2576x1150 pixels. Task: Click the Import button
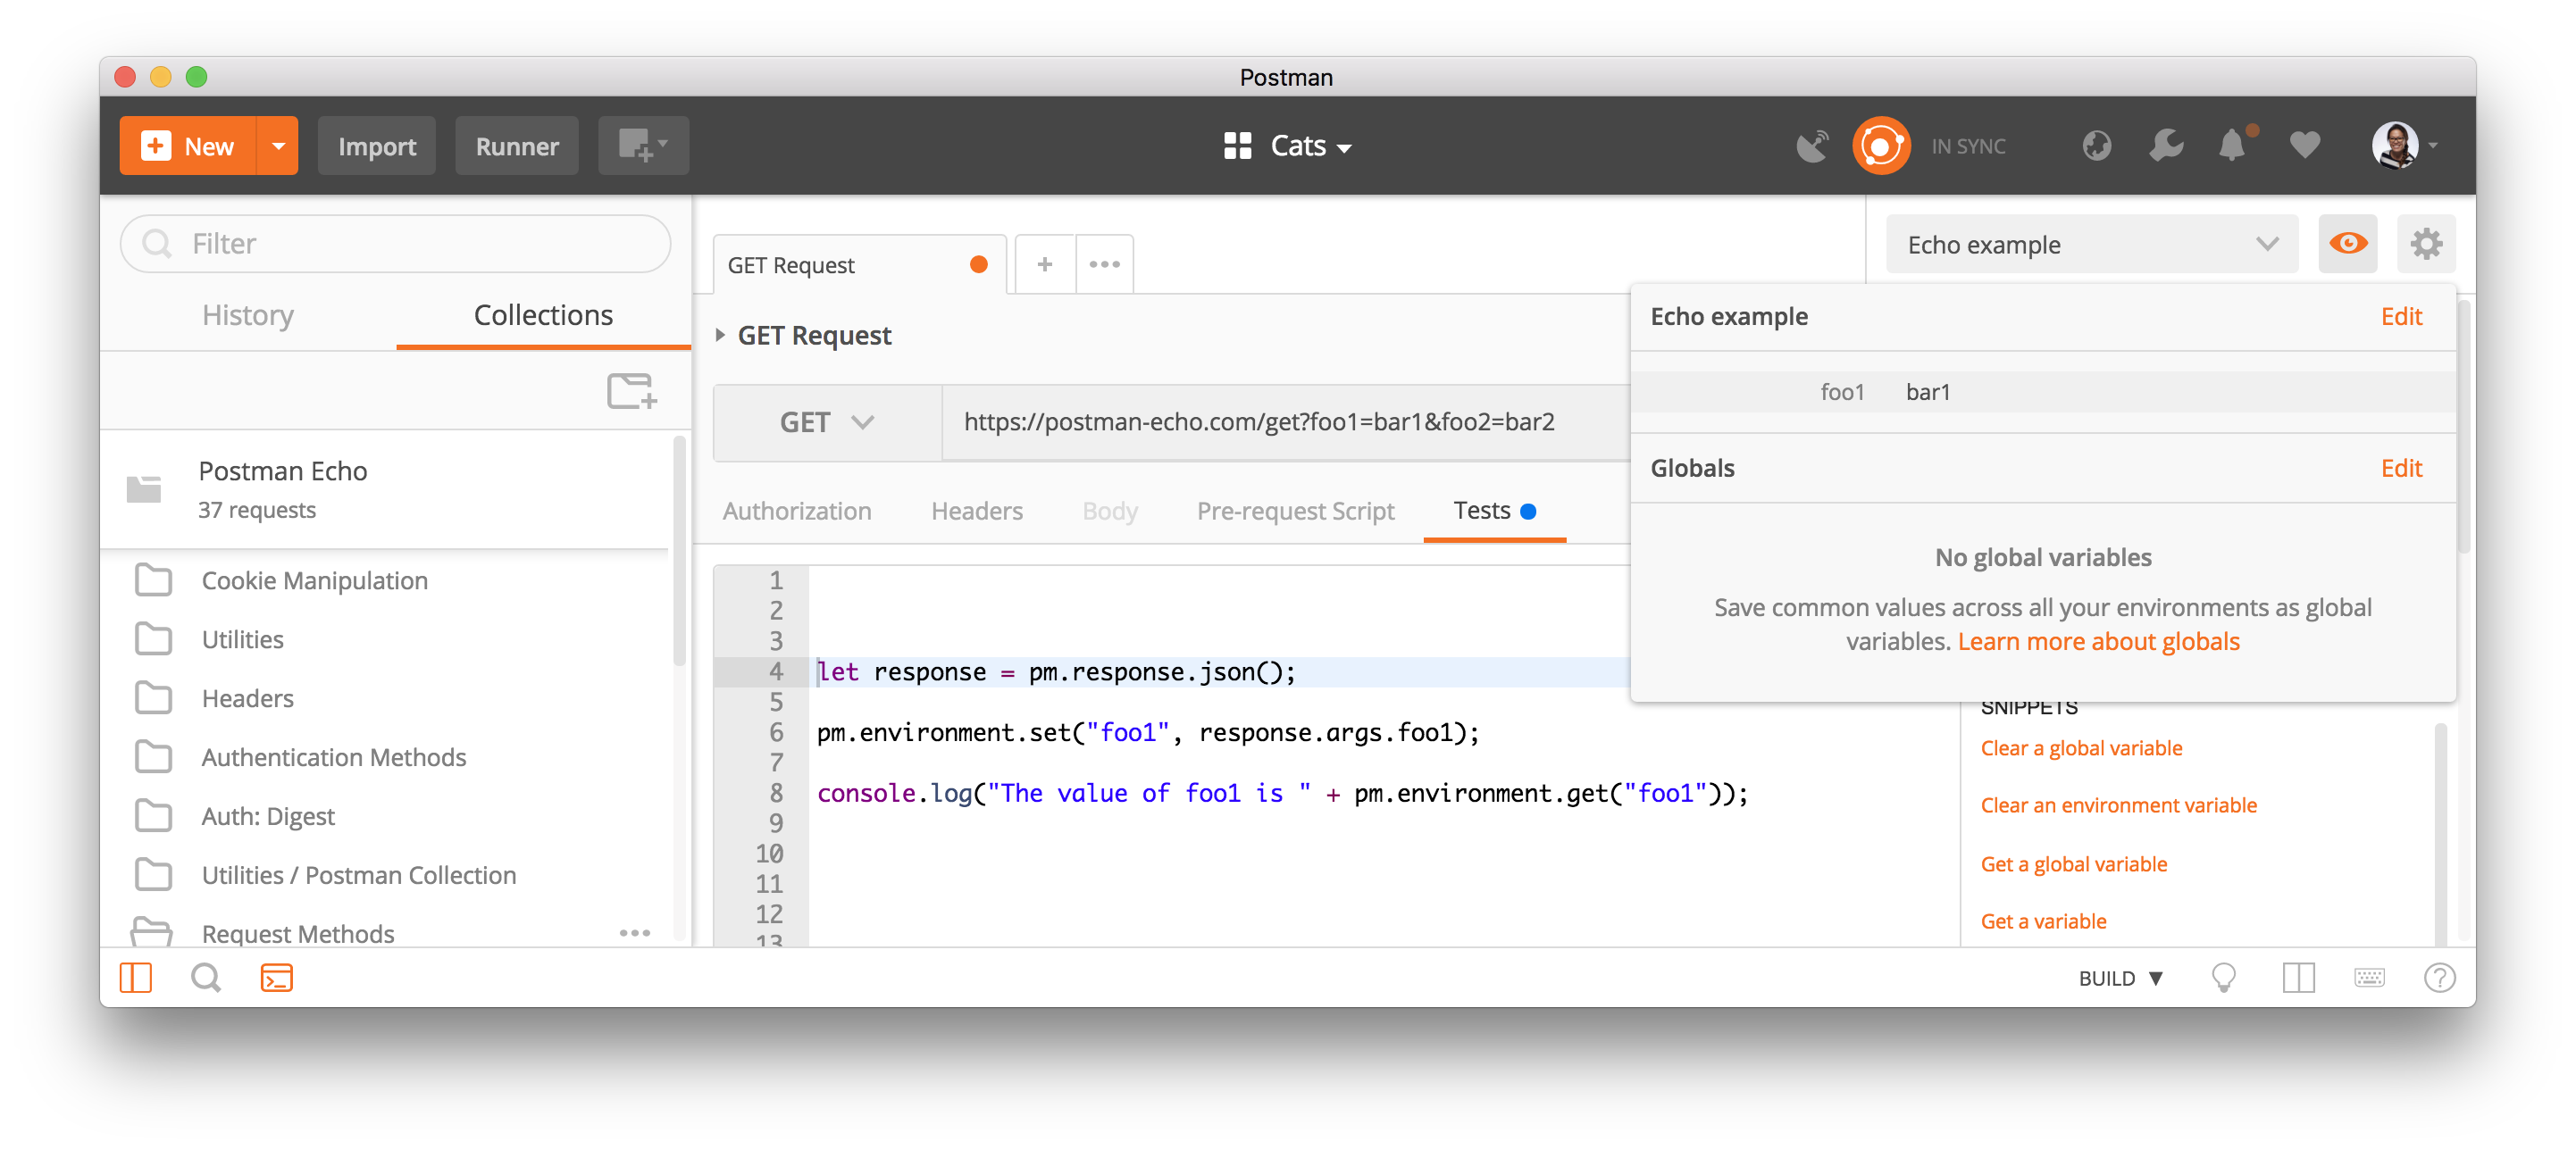tap(376, 146)
